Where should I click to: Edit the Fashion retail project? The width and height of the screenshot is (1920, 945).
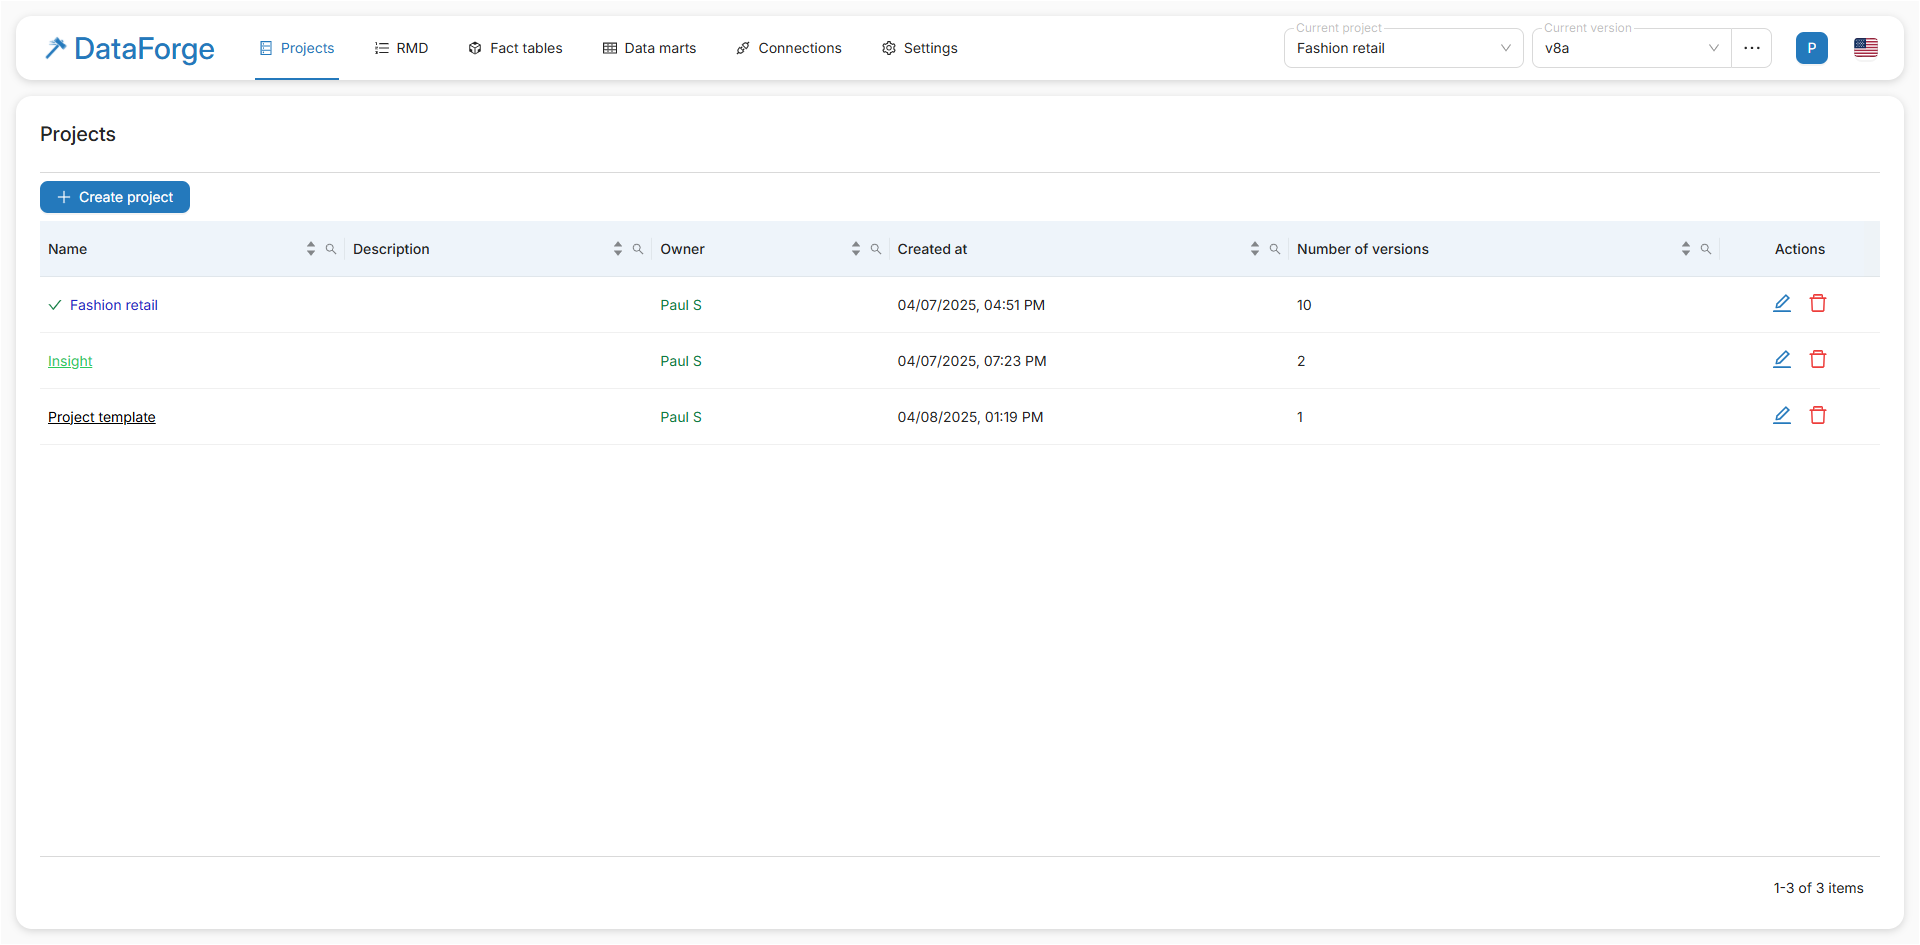1781,304
